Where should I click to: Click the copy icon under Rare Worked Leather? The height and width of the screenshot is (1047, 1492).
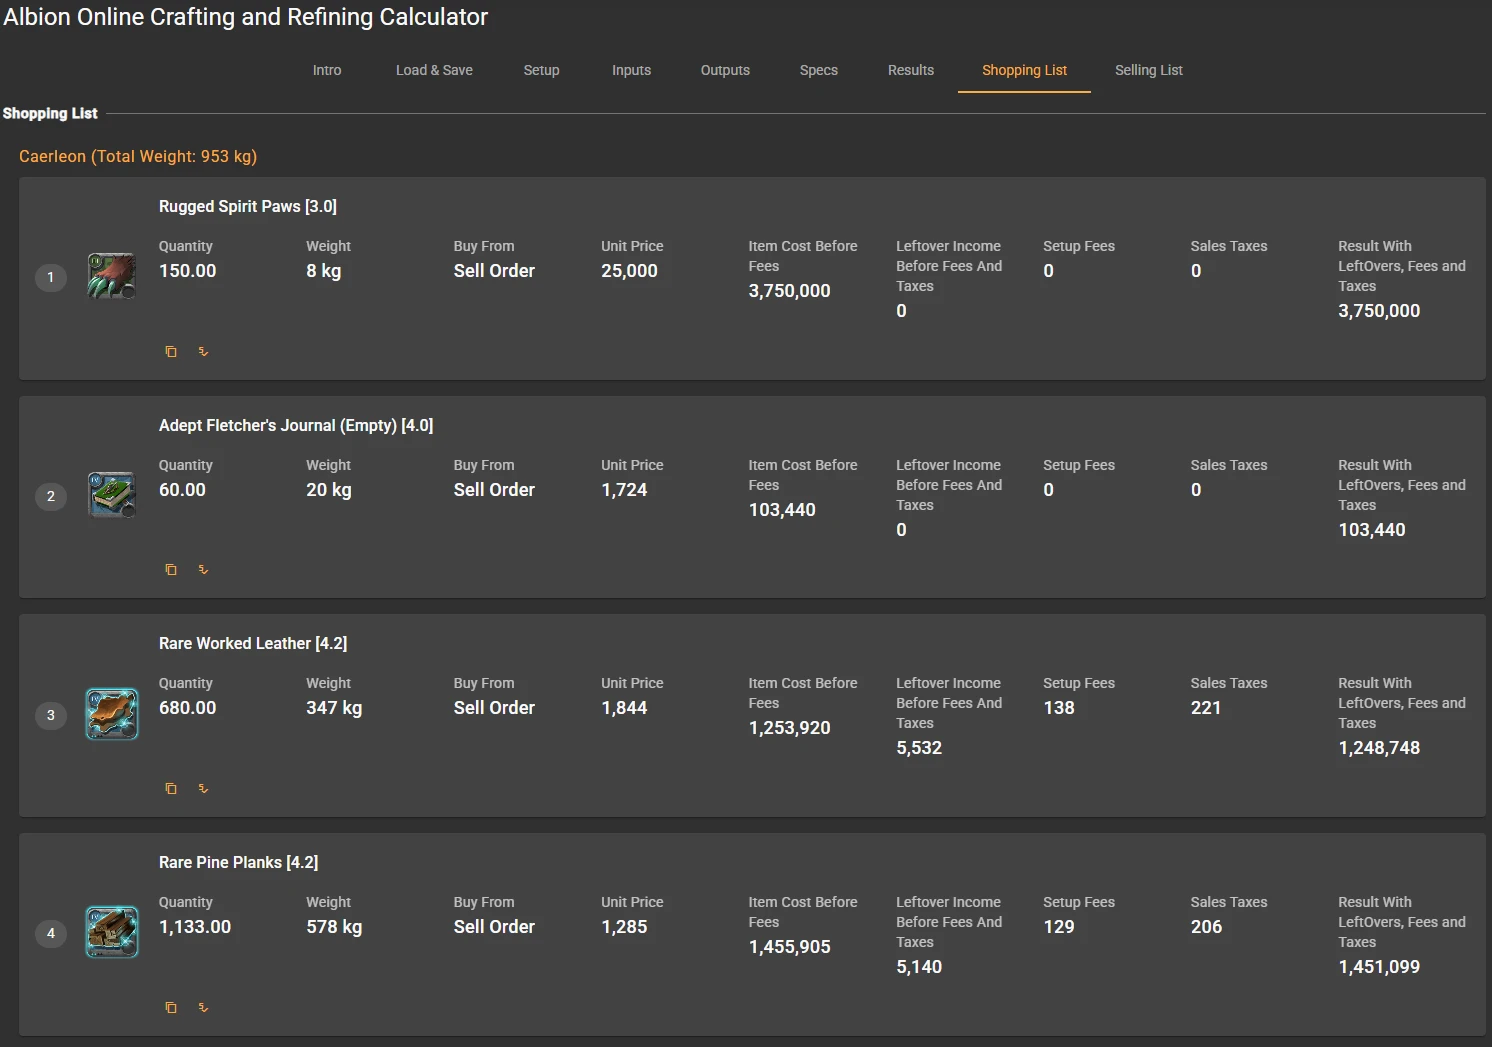171,789
